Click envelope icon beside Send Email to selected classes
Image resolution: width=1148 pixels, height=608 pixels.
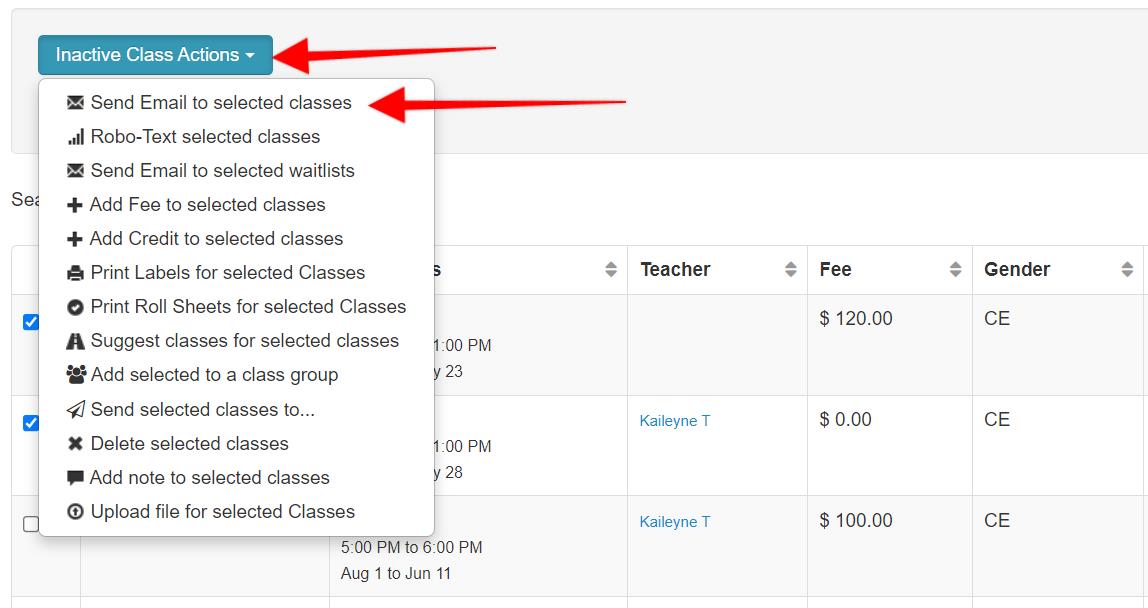pos(75,103)
